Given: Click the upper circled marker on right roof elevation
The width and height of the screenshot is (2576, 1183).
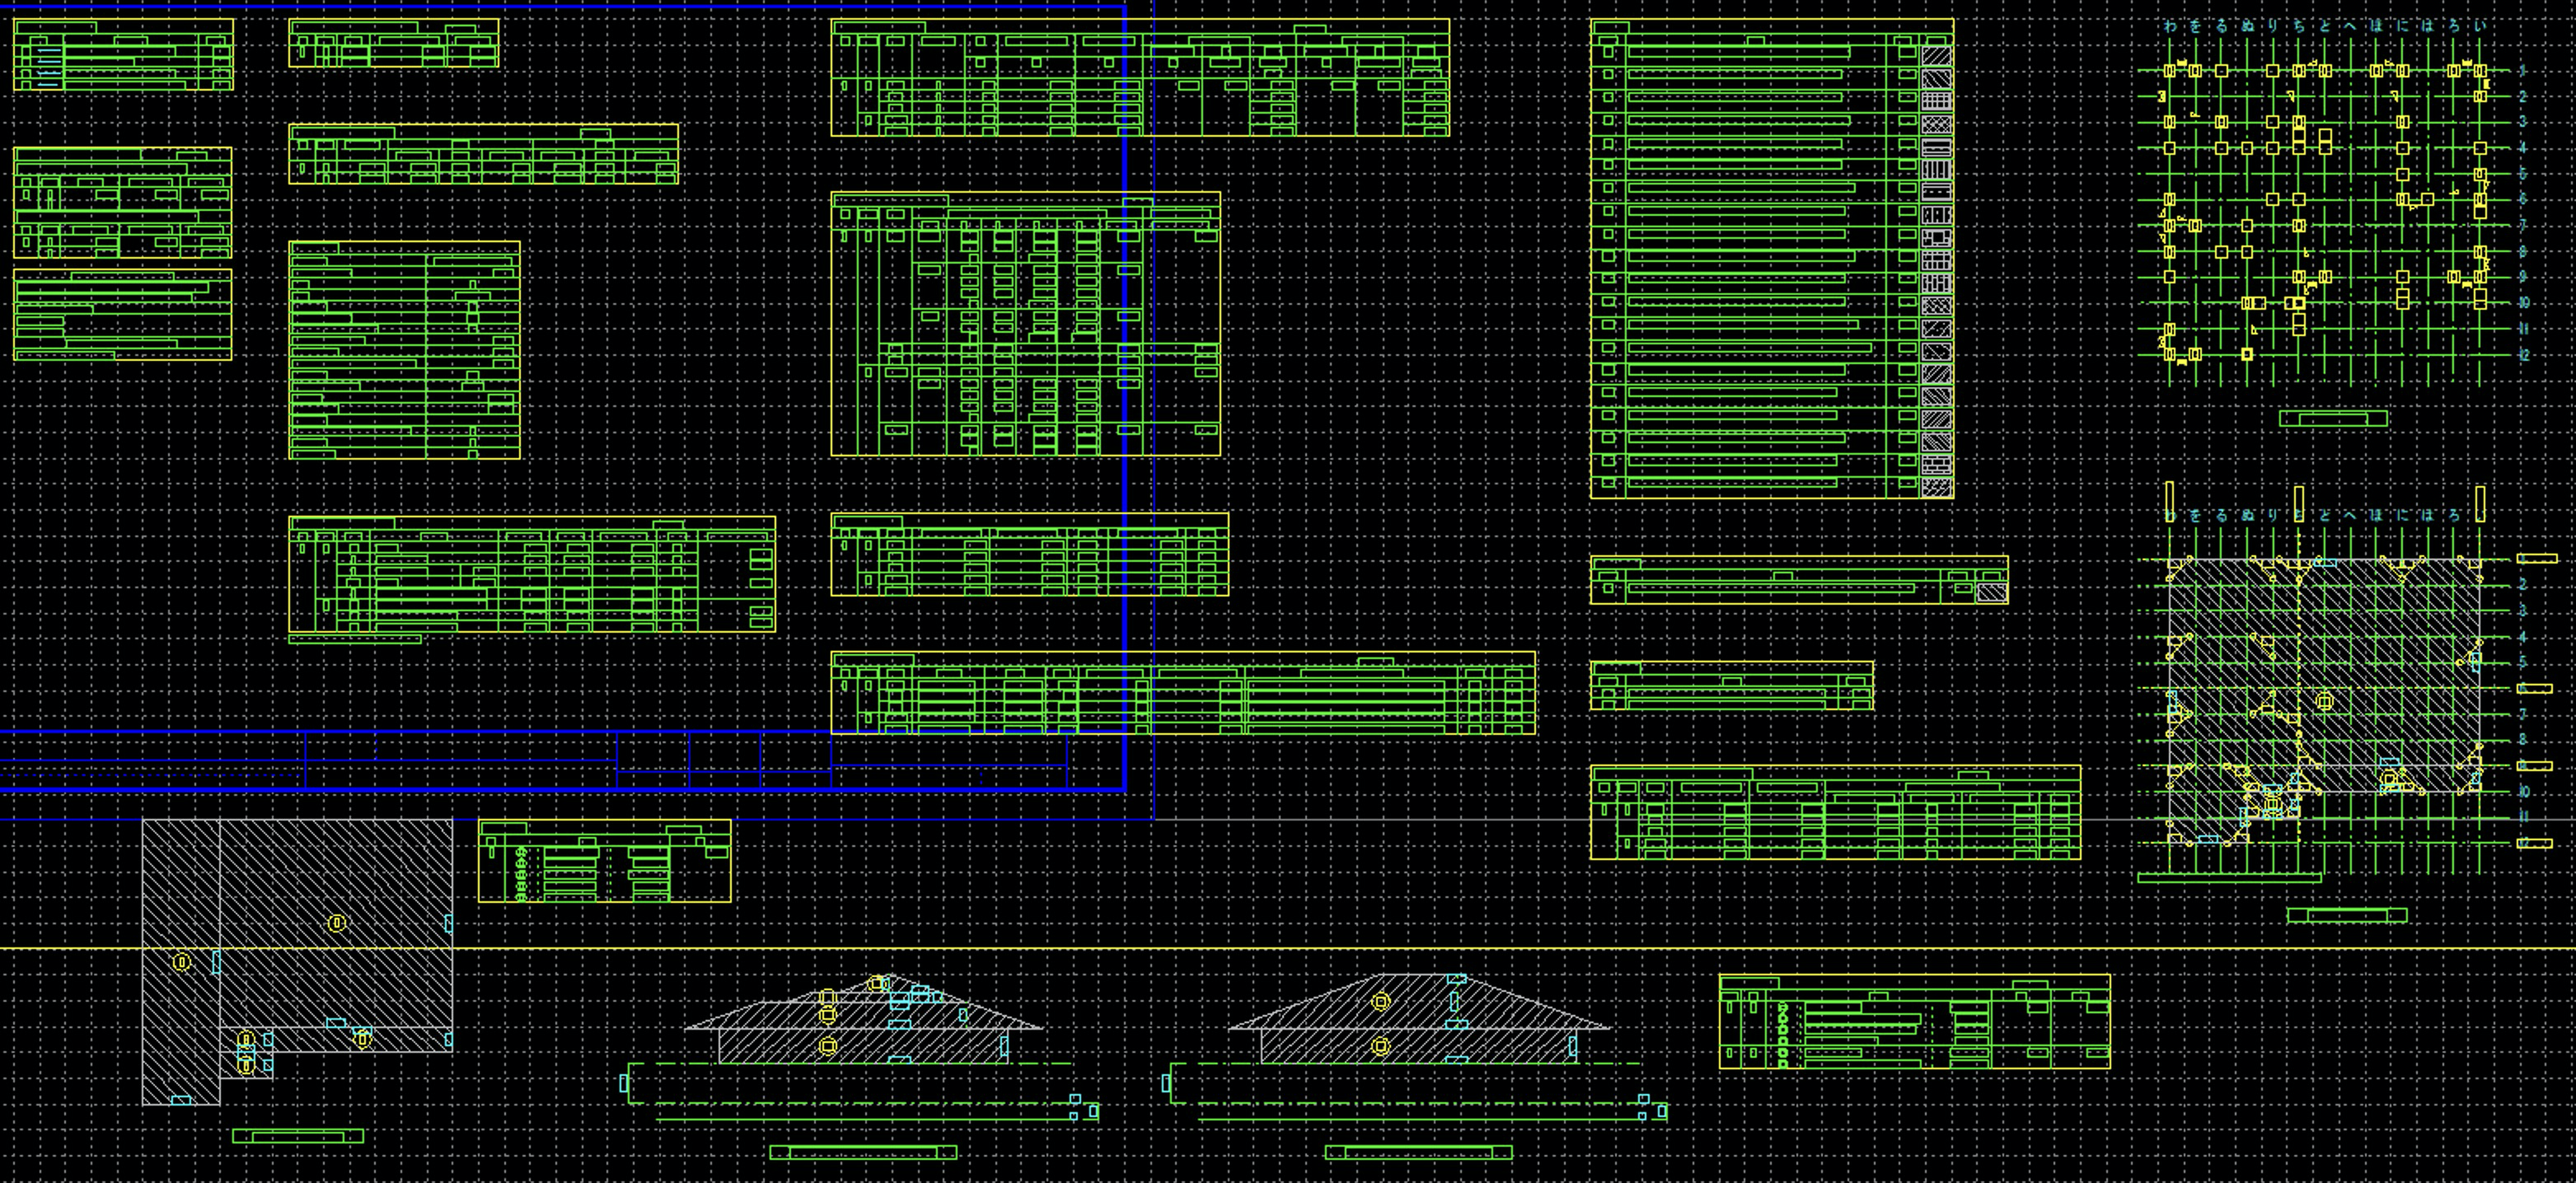Looking at the screenshot, I should click(x=1381, y=1001).
